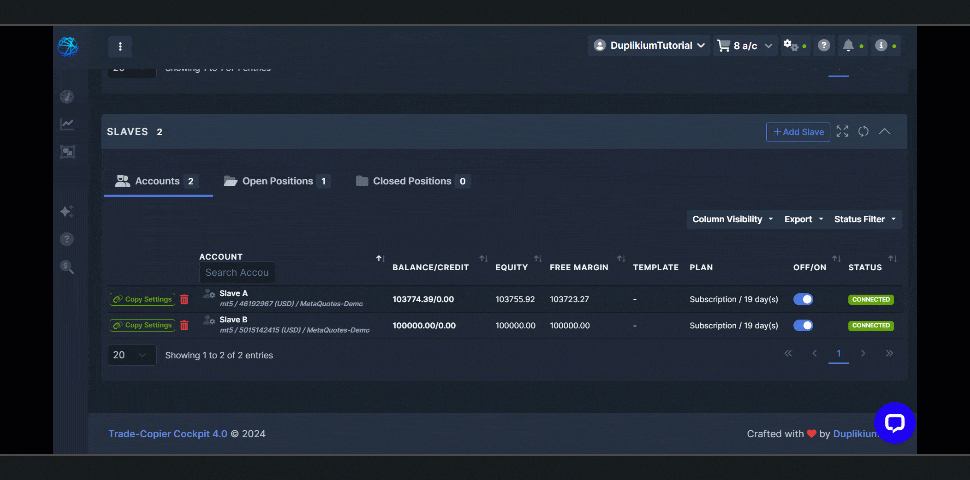The image size is (970, 480).
Task: Click the Add Slave button
Action: (x=798, y=132)
